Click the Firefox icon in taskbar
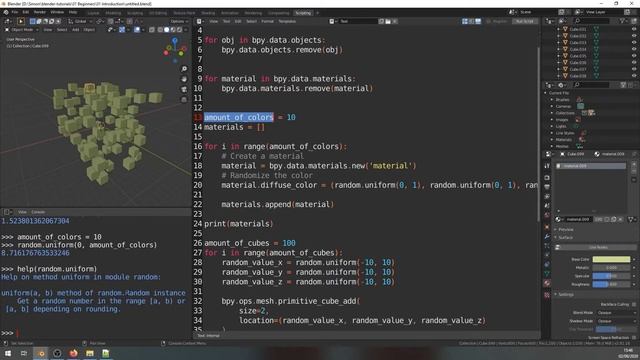The width and height of the screenshot is (640, 360). (x=73, y=353)
